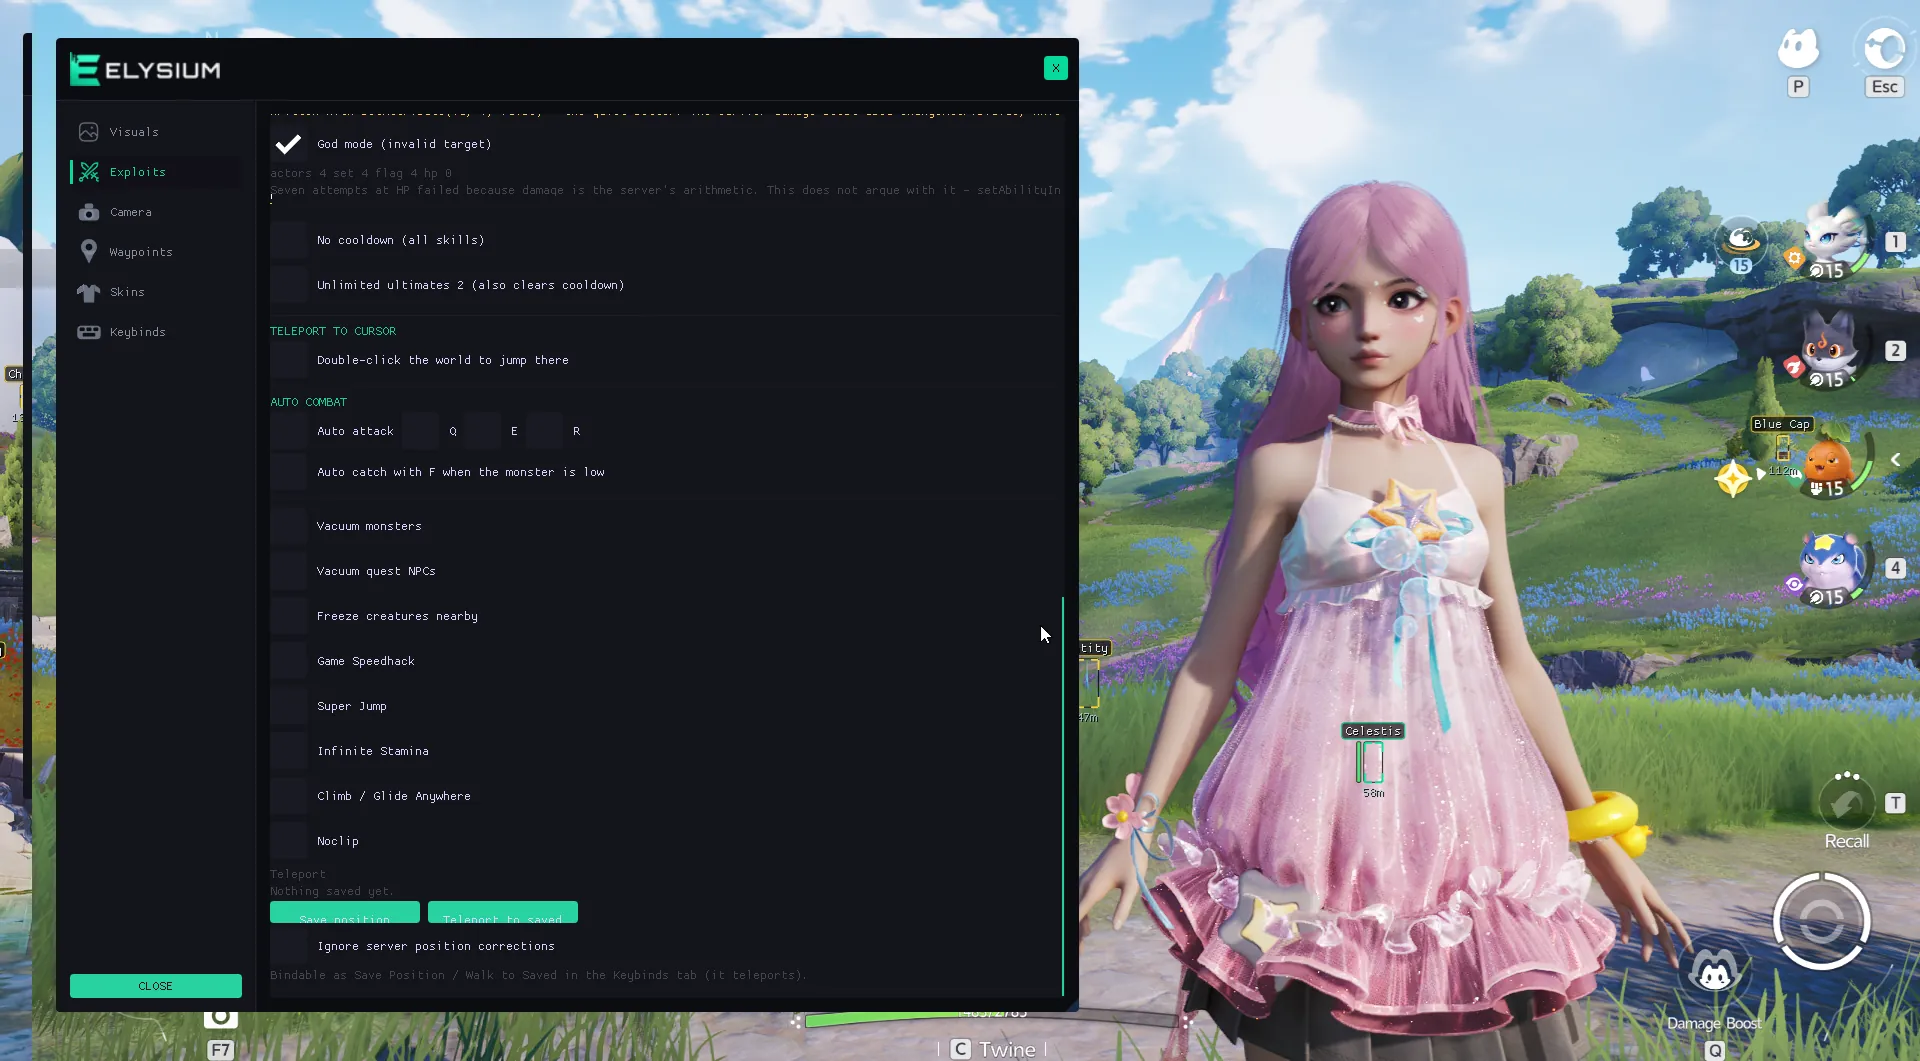This screenshot has width=1920, height=1061.
Task: Click the Visuals sidebar icon
Action: (x=89, y=132)
